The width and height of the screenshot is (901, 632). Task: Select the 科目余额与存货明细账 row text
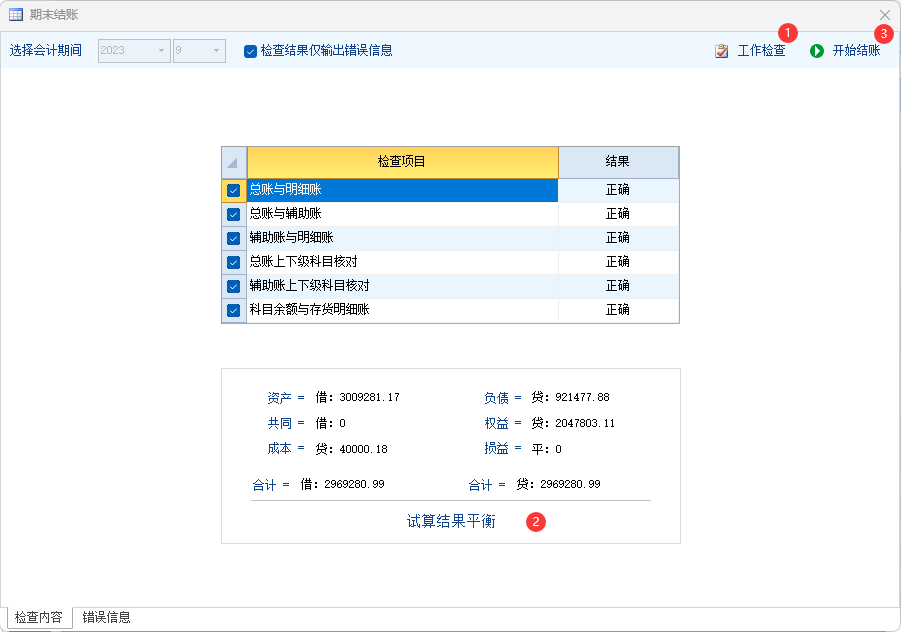[x=309, y=310]
